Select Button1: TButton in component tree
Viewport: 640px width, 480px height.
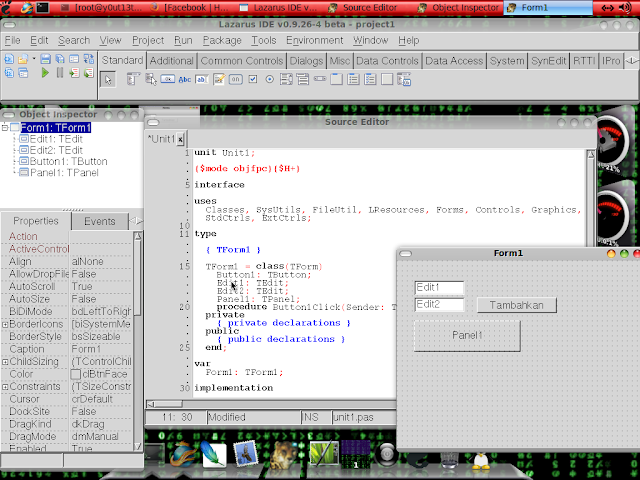(68, 161)
